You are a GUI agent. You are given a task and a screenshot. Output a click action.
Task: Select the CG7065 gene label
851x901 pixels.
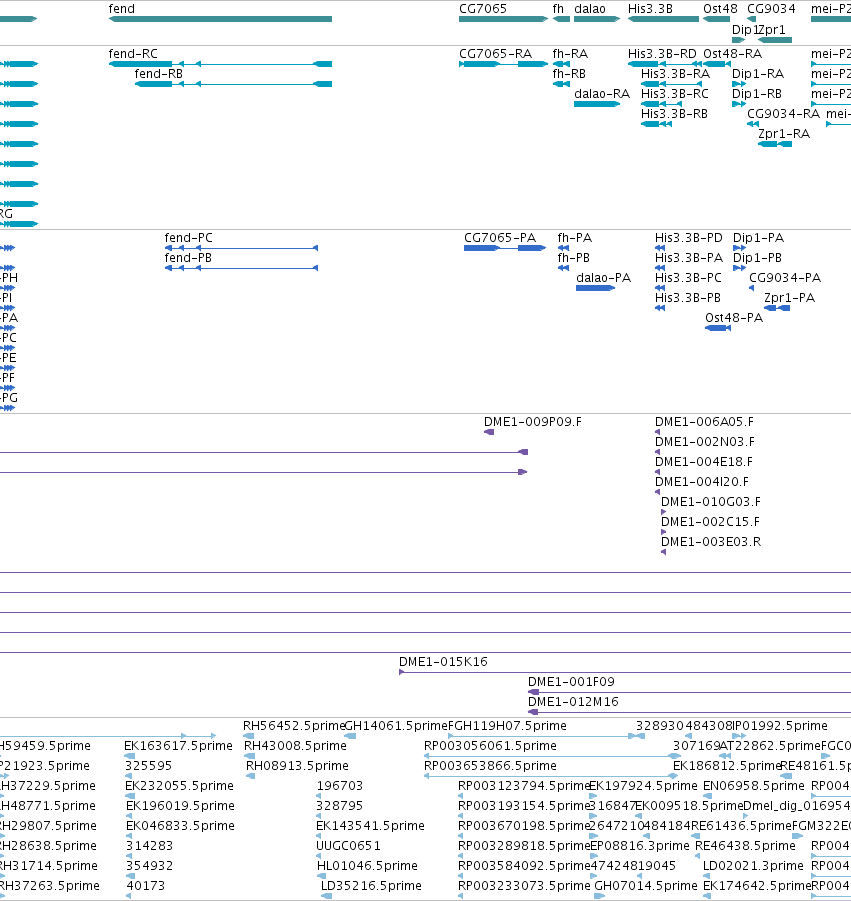click(x=483, y=9)
